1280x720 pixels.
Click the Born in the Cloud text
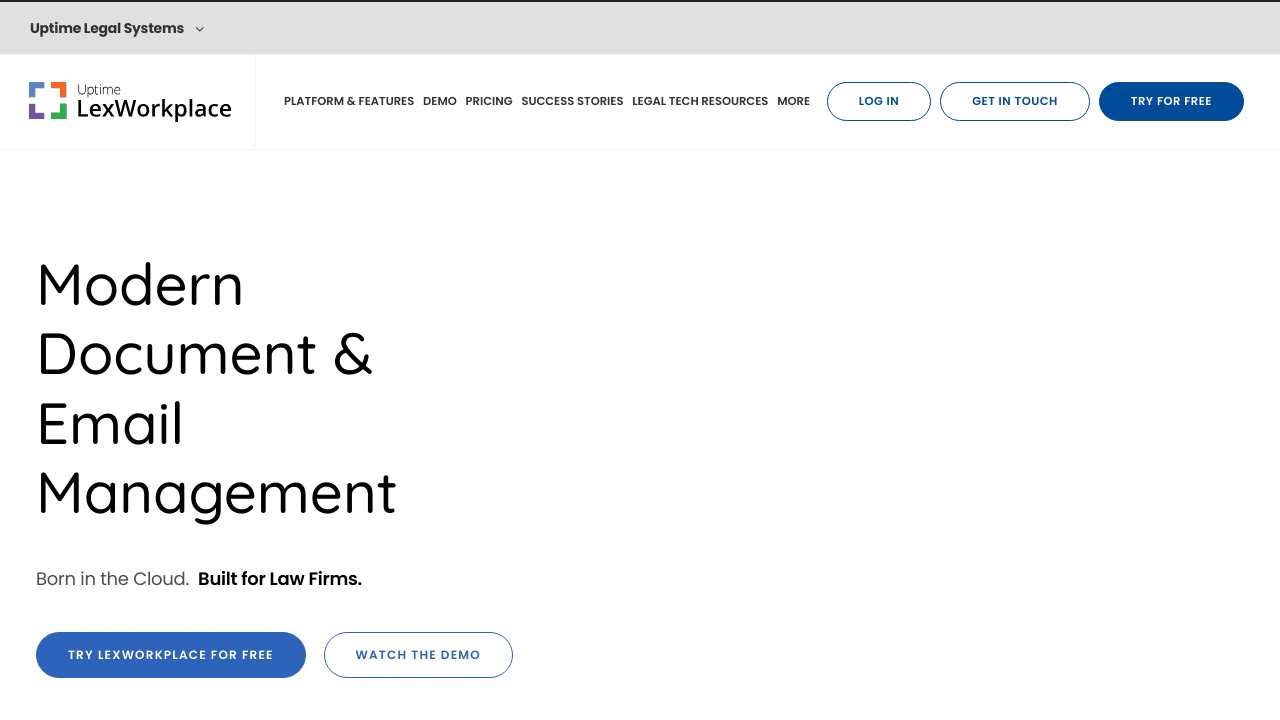[112, 579]
